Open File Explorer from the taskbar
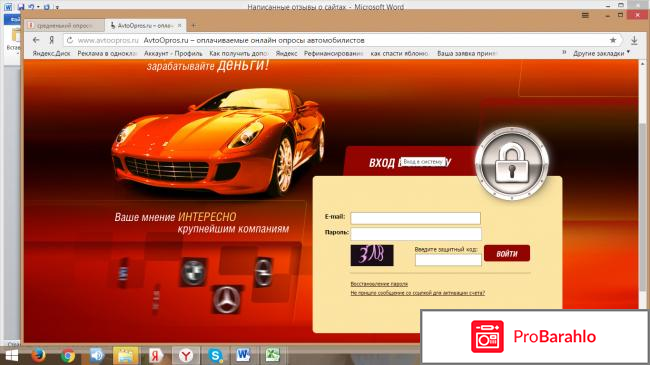This screenshot has height=365, width=650. coord(126,356)
